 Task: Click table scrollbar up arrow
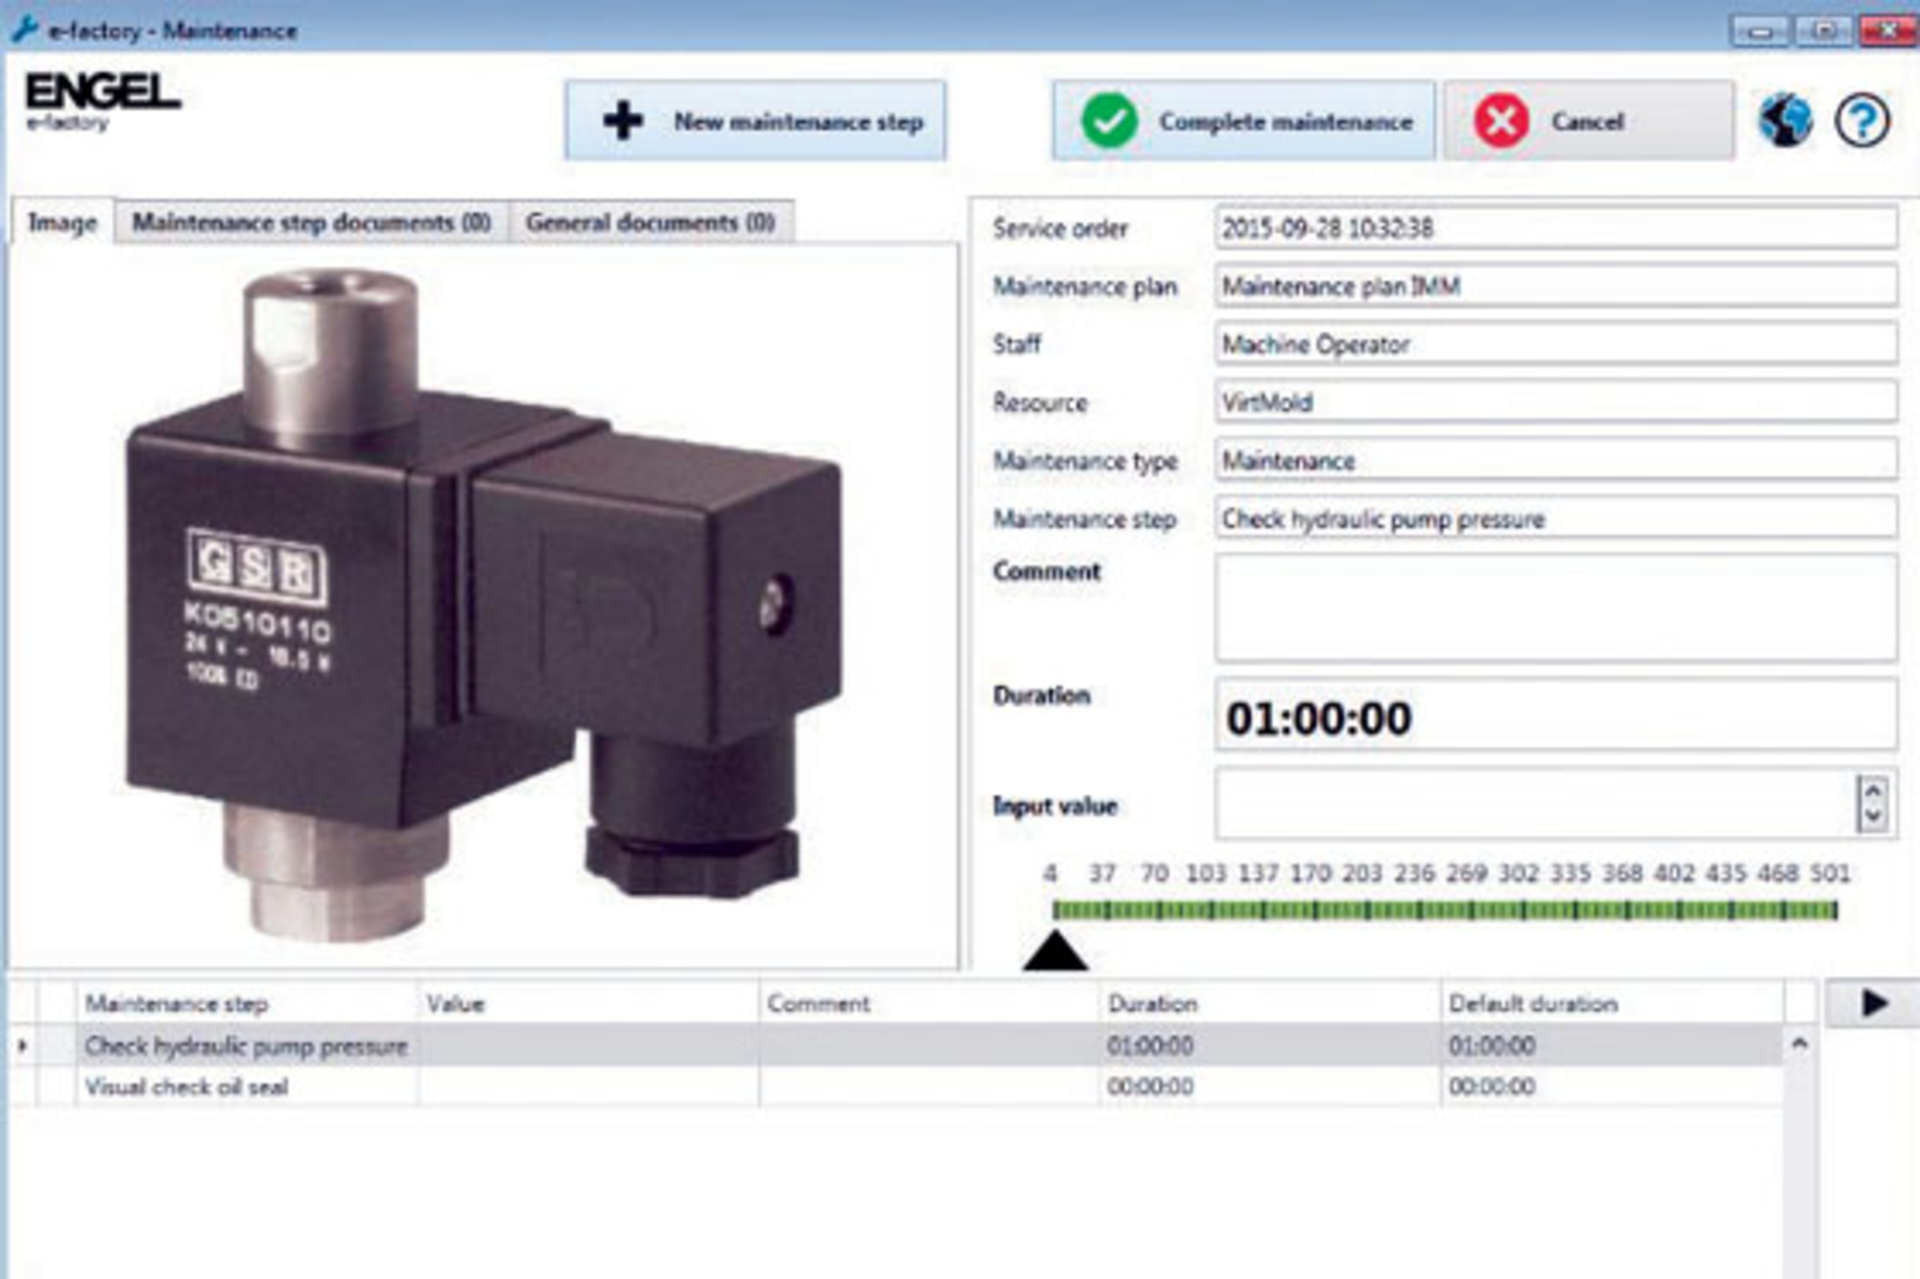pos(1799,1044)
